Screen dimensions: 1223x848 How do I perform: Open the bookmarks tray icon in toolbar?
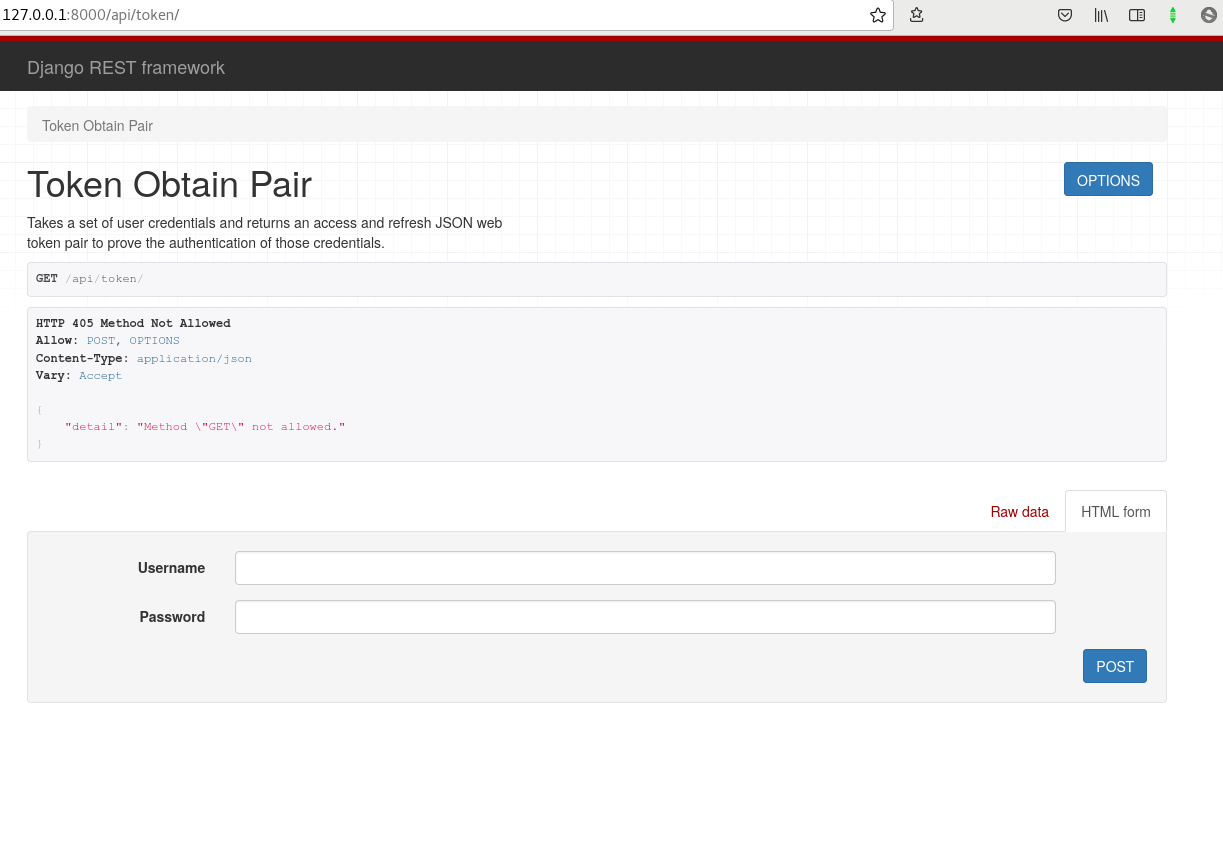coord(916,15)
